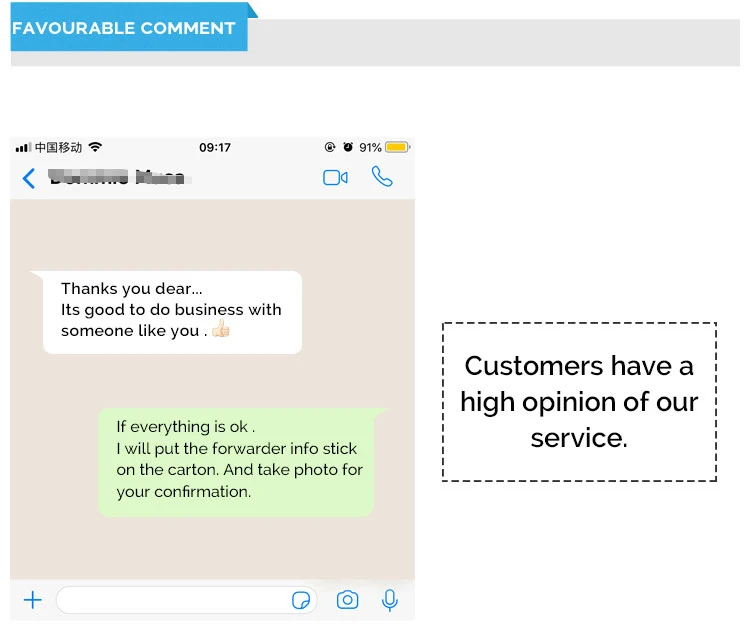Screen dimensions: 750x627
Task: Click the thumbs up emoji in message
Action: (x=221, y=329)
